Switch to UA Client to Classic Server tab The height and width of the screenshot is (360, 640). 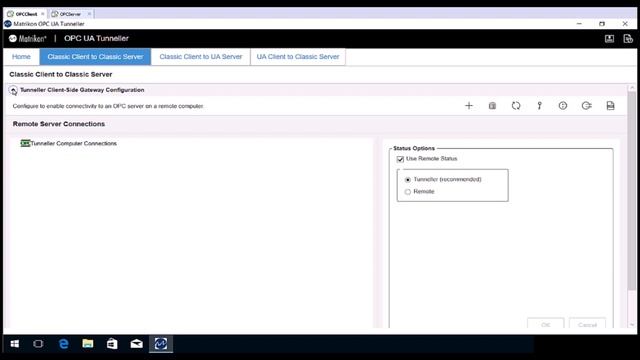[298, 57]
